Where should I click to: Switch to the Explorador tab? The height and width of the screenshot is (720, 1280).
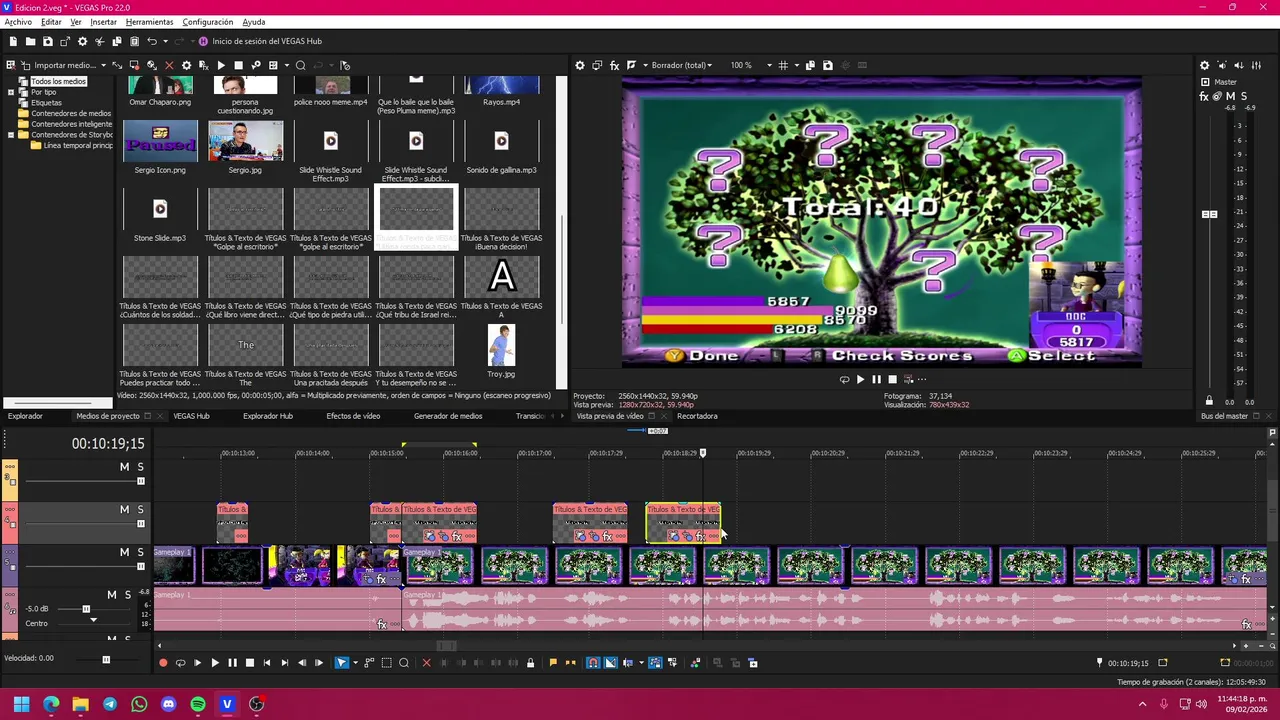[x=25, y=416]
